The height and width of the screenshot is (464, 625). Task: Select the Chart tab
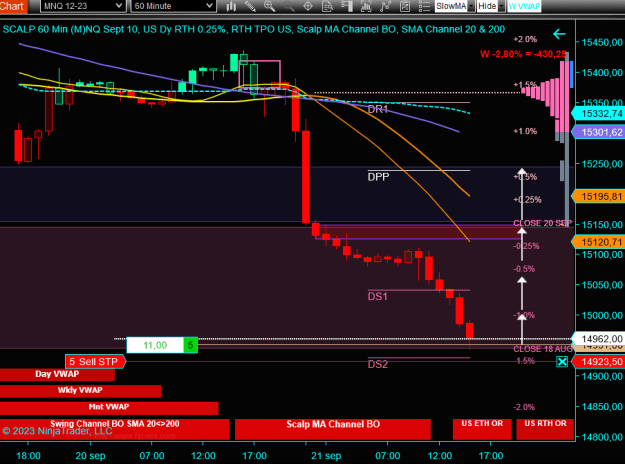click(13, 6)
